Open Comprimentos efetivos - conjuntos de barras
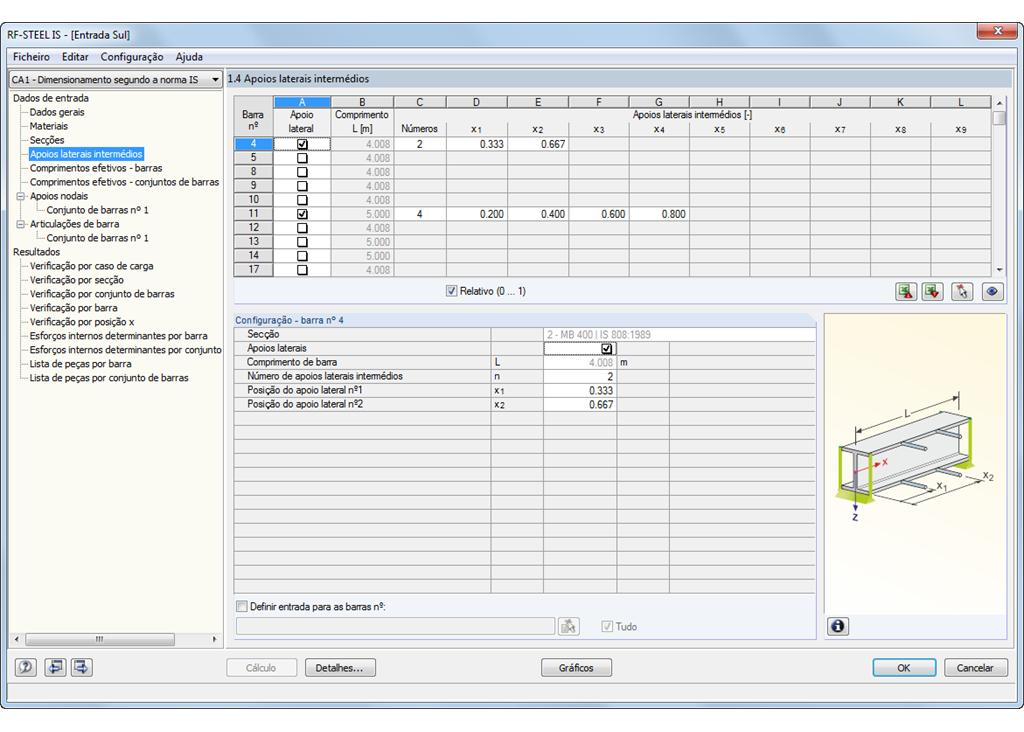 (x=124, y=182)
